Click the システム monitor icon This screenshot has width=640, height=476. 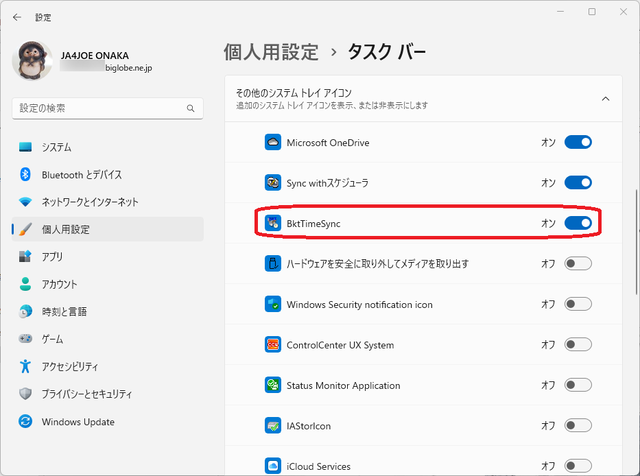click(25, 147)
